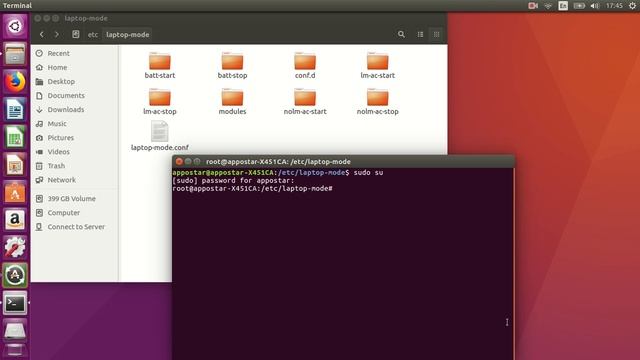Click the terminal window title bar
Screen dimensions: 640x360
tap(343, 162)
